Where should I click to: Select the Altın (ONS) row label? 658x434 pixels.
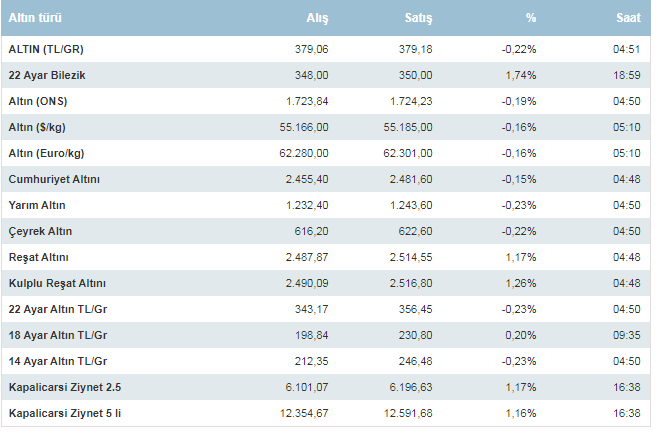(x=38, y=101)
